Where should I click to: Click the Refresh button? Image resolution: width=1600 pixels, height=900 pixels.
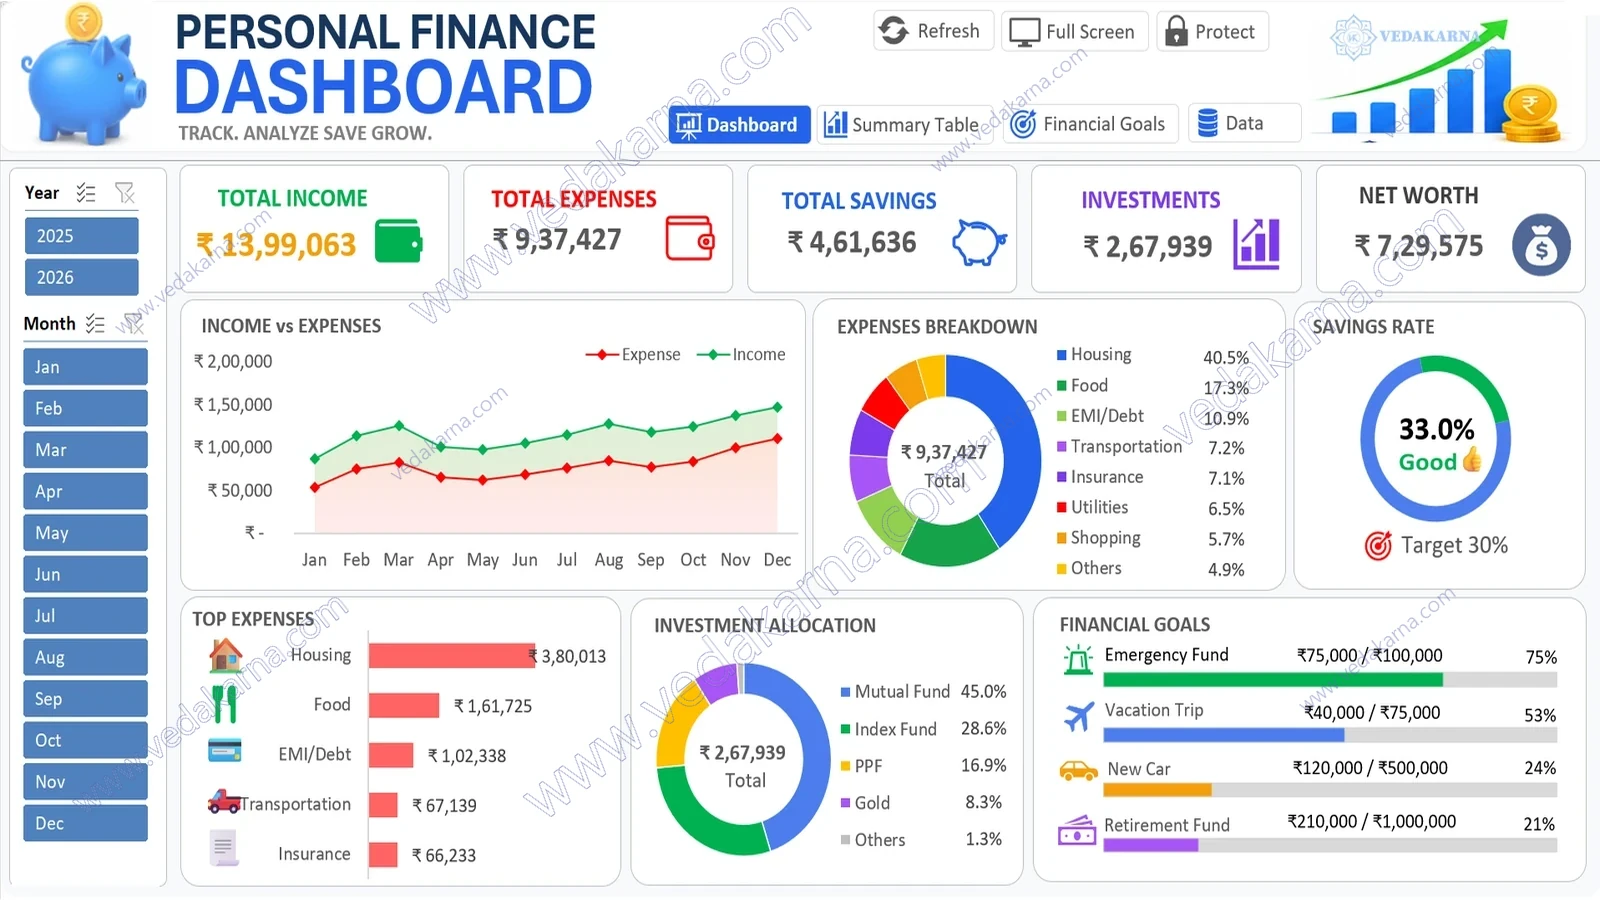[933, 31]
